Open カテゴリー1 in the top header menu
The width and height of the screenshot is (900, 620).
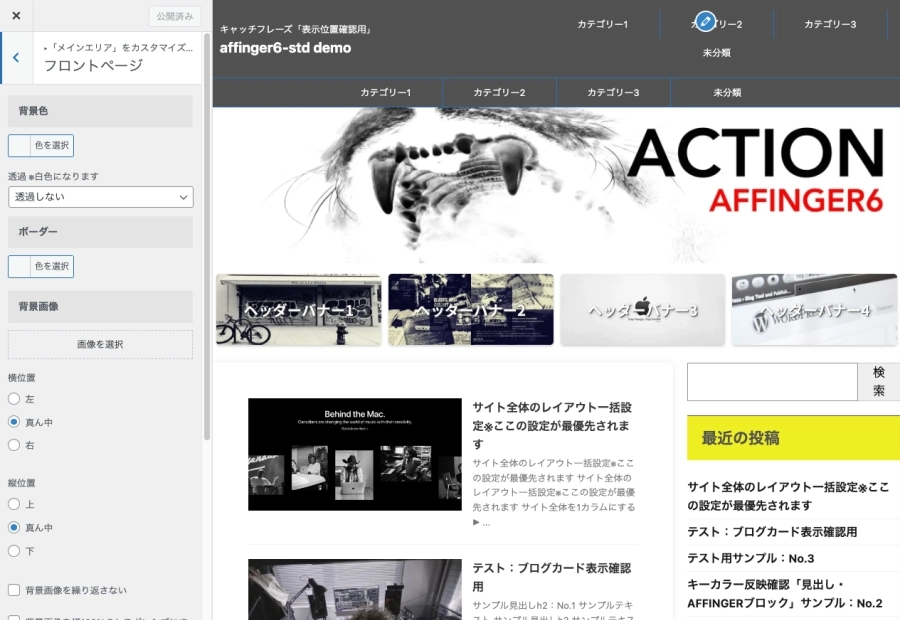[x=602, y=24]
